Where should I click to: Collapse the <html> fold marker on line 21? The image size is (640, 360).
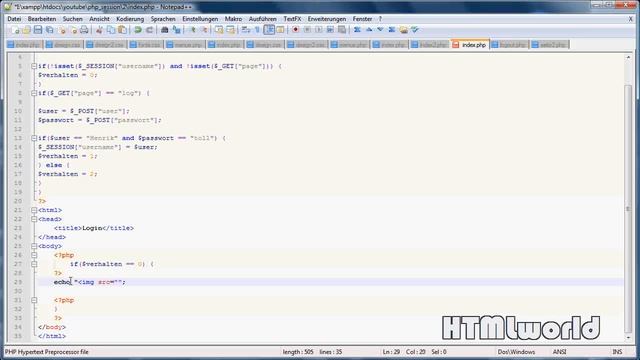(34, 210)
